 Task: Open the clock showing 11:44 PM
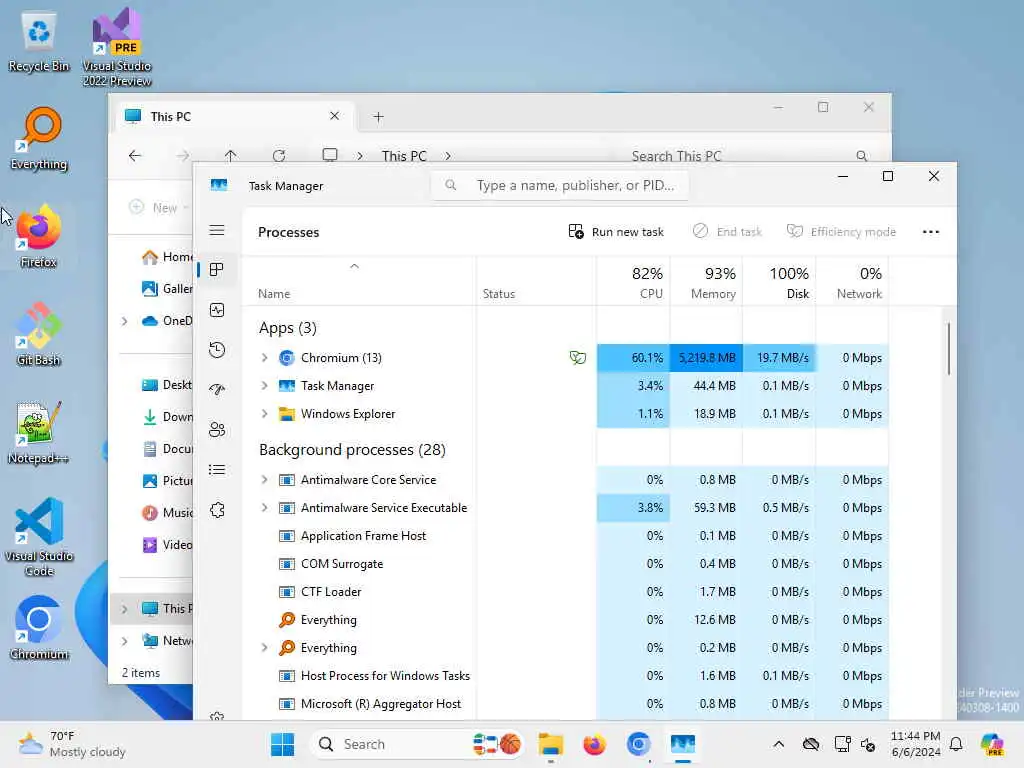pos(916,744)
